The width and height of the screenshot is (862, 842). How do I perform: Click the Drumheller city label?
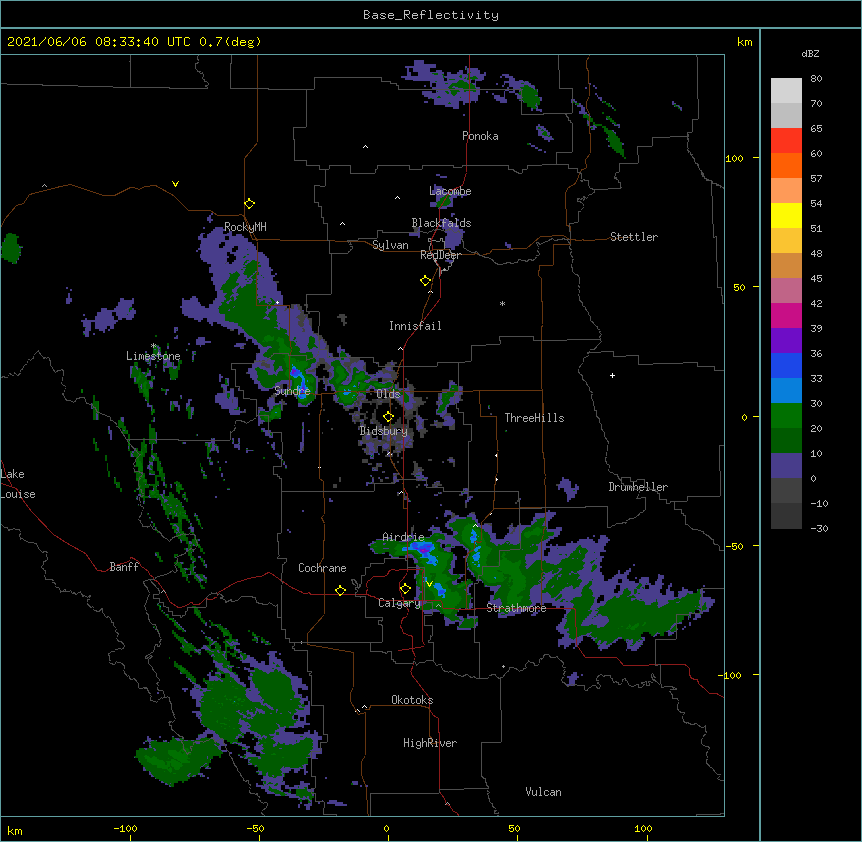pyautogui.click(x=638, y=487)
